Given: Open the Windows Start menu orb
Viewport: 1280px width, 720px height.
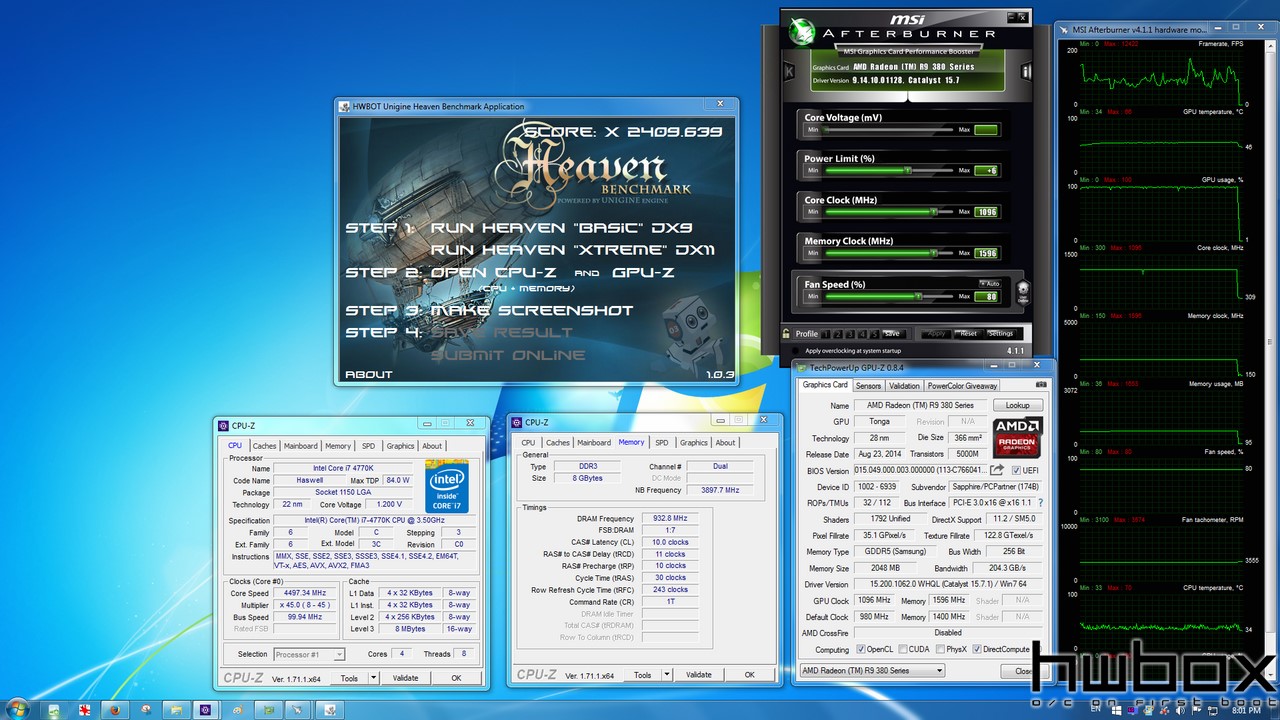Looking at the screenshot, I should click(x=18, y=709).
